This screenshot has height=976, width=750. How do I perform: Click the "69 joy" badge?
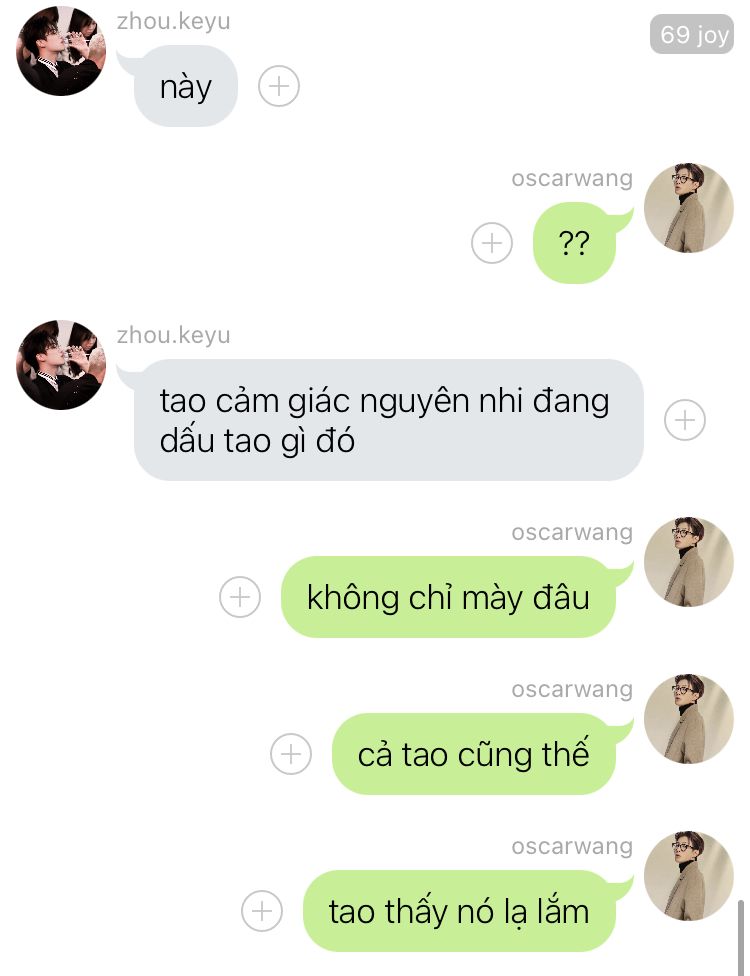click(x=692, y=34)
